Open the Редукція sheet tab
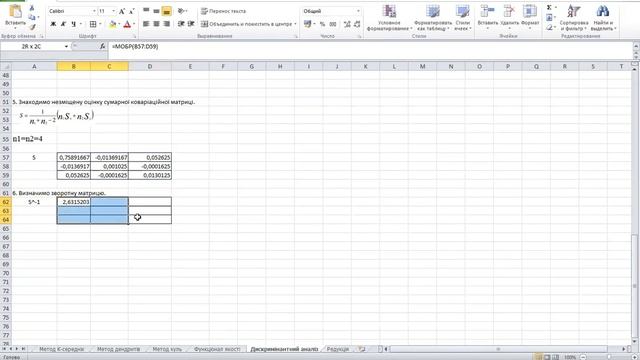640x360 pixels. tap(338, 349)
